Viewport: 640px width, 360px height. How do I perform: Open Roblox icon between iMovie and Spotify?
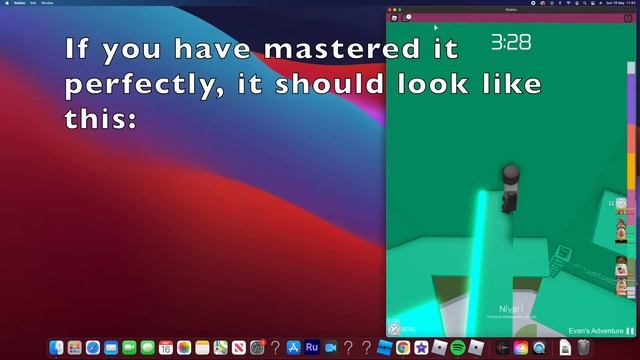[439, 348]
